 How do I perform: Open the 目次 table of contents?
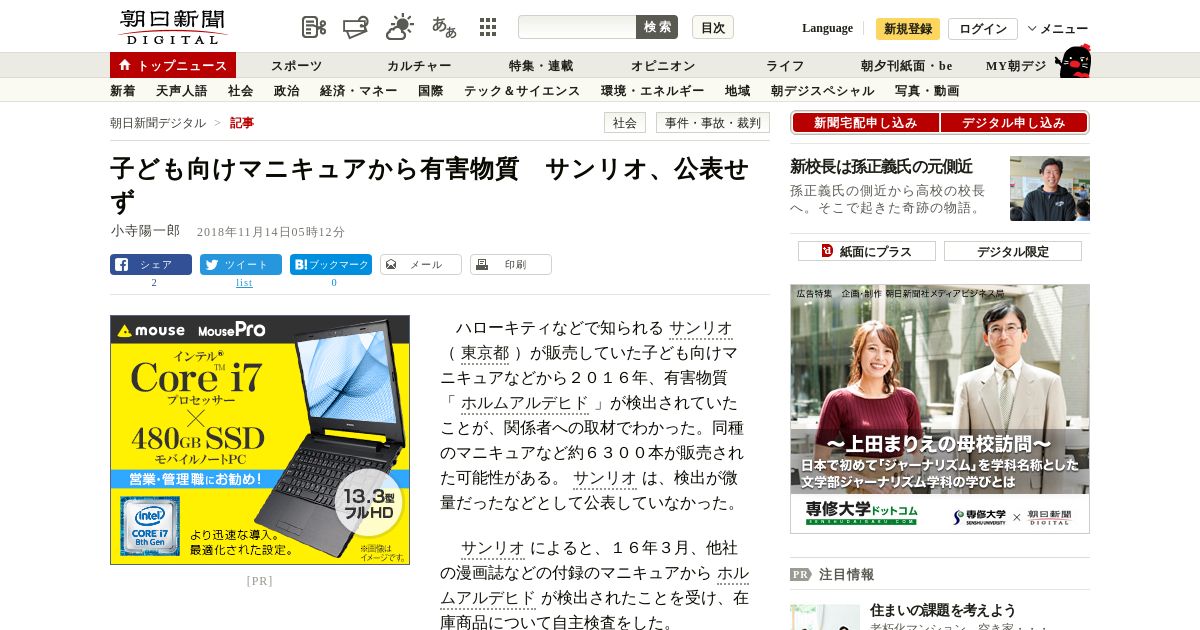(x=713, y=27)
